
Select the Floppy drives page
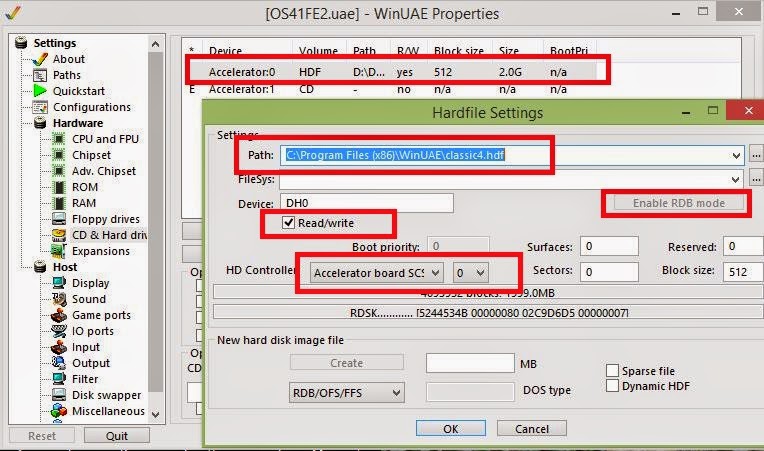(x=106, y=219)
